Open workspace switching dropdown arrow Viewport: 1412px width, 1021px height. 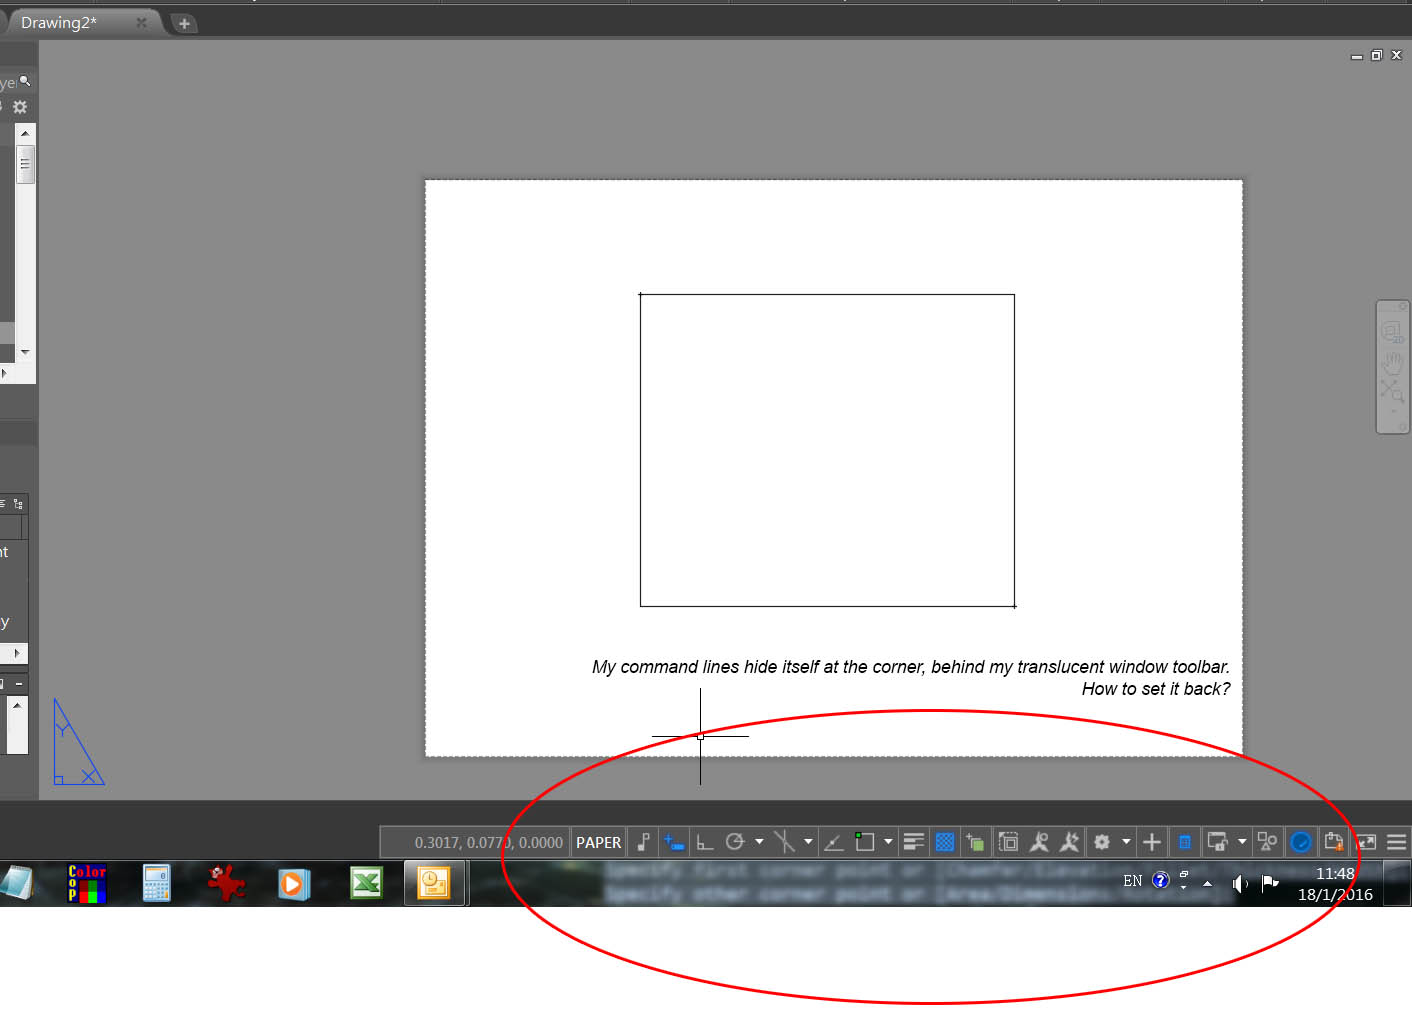point(1126,842)
